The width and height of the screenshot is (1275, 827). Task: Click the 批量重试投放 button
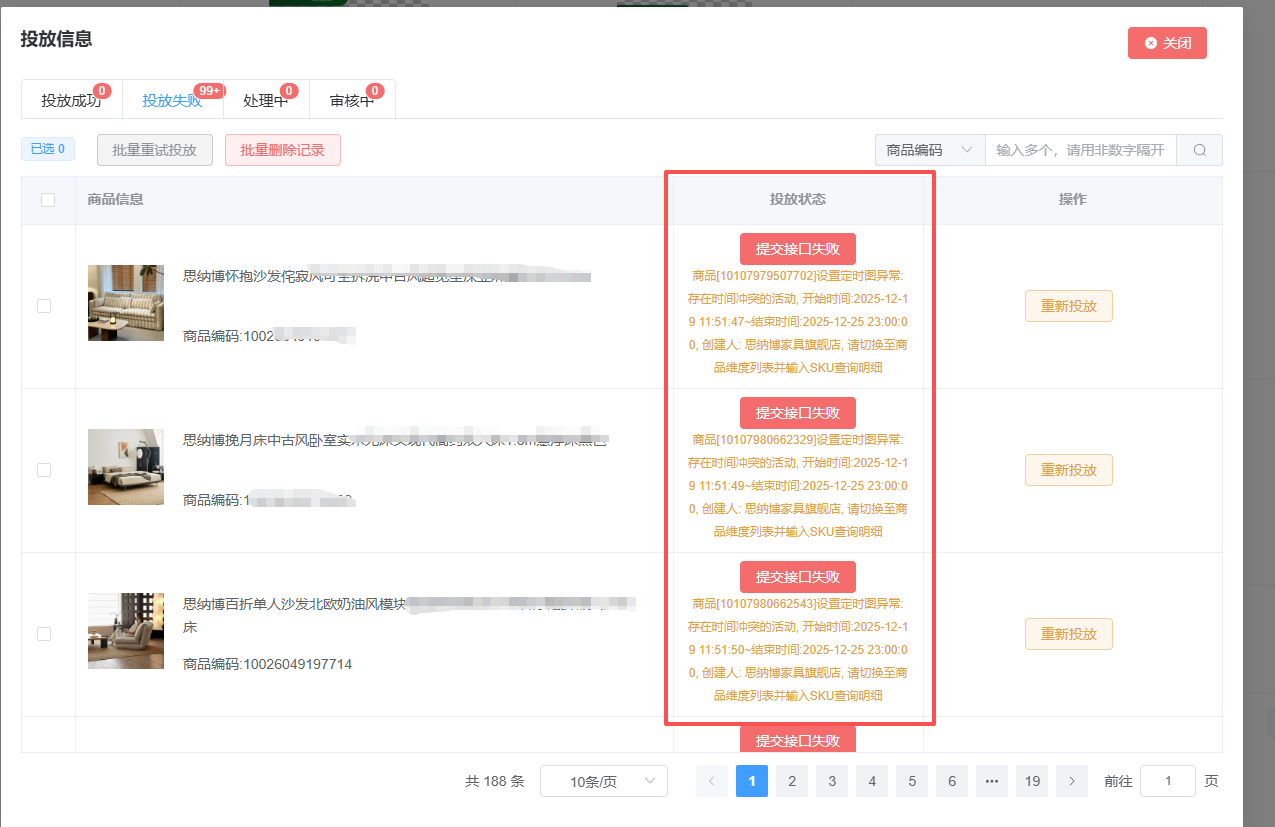click(155, 150)
